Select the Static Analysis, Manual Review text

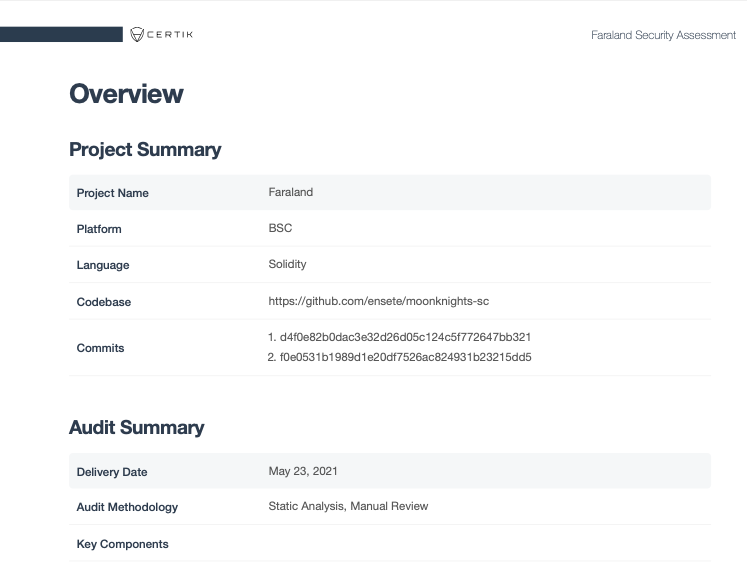click(348, 506)
